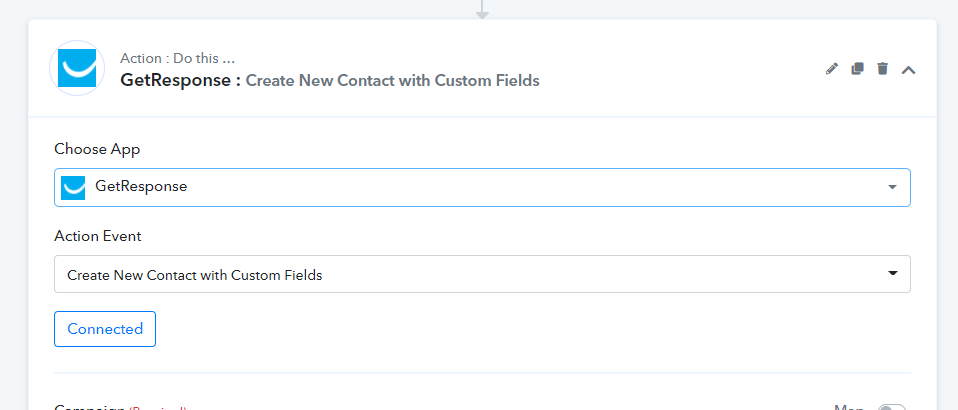Click the large GetResponse logo in header

(x=77, y=68)
